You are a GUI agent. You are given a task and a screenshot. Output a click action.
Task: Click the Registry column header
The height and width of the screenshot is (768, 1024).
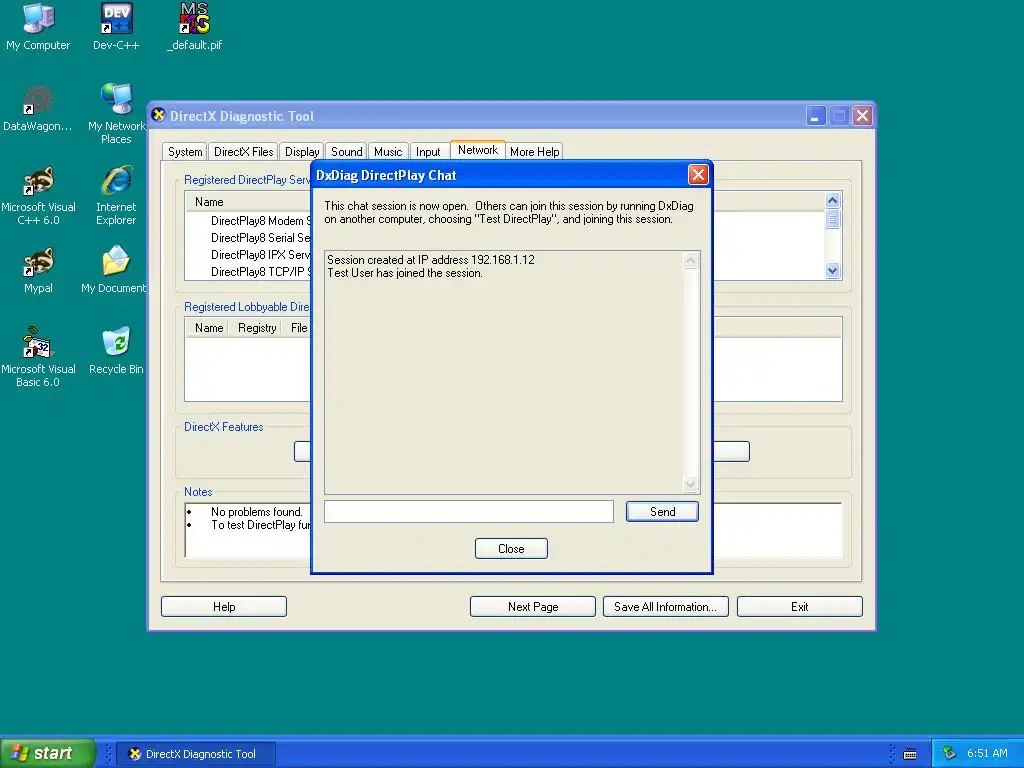click(257, 328)
